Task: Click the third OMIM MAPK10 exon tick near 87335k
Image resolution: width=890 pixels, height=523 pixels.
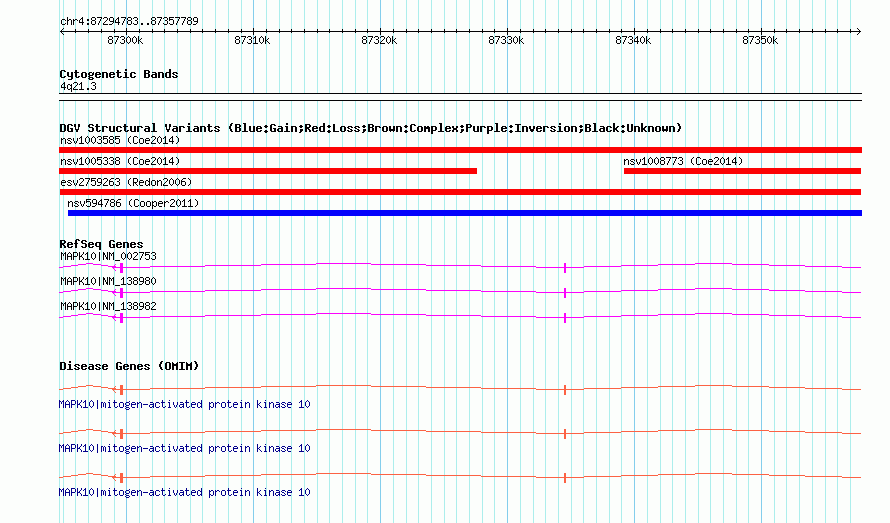Action: coord(565,478)
